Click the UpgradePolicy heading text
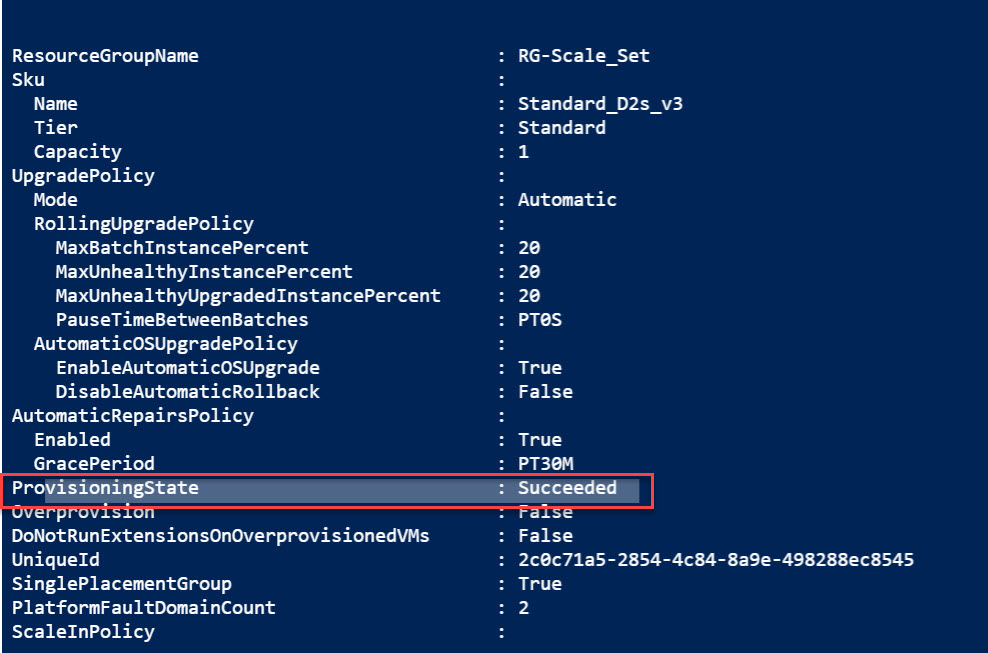 (x=83, y=176)
